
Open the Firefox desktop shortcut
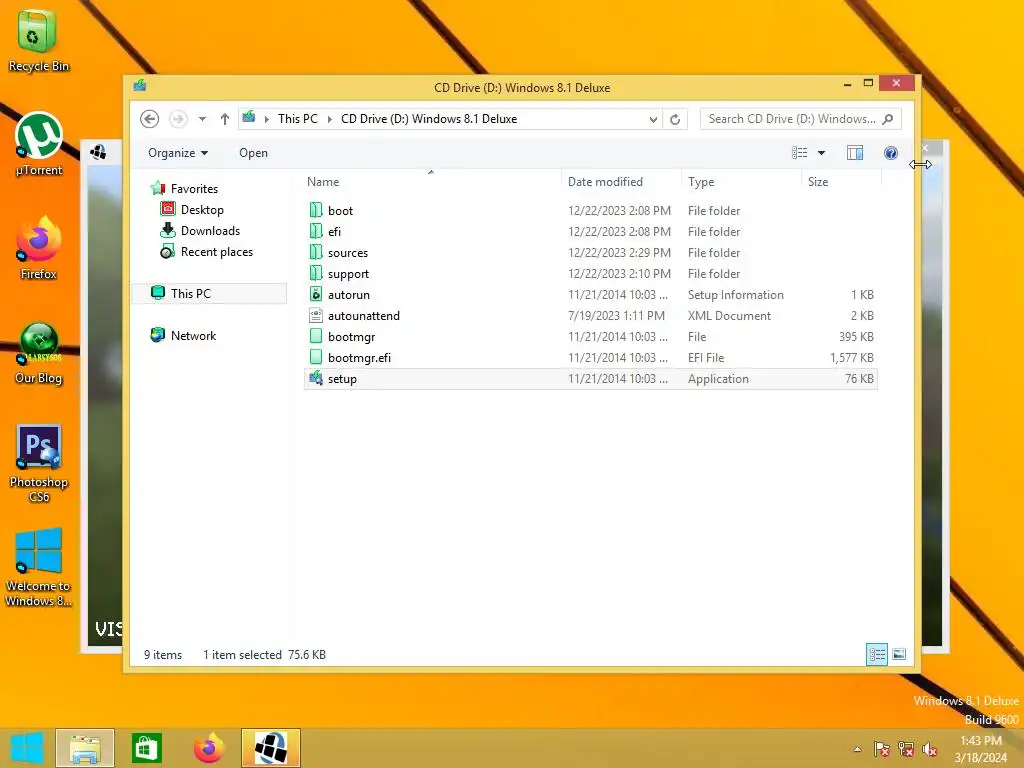coord(39,248)
